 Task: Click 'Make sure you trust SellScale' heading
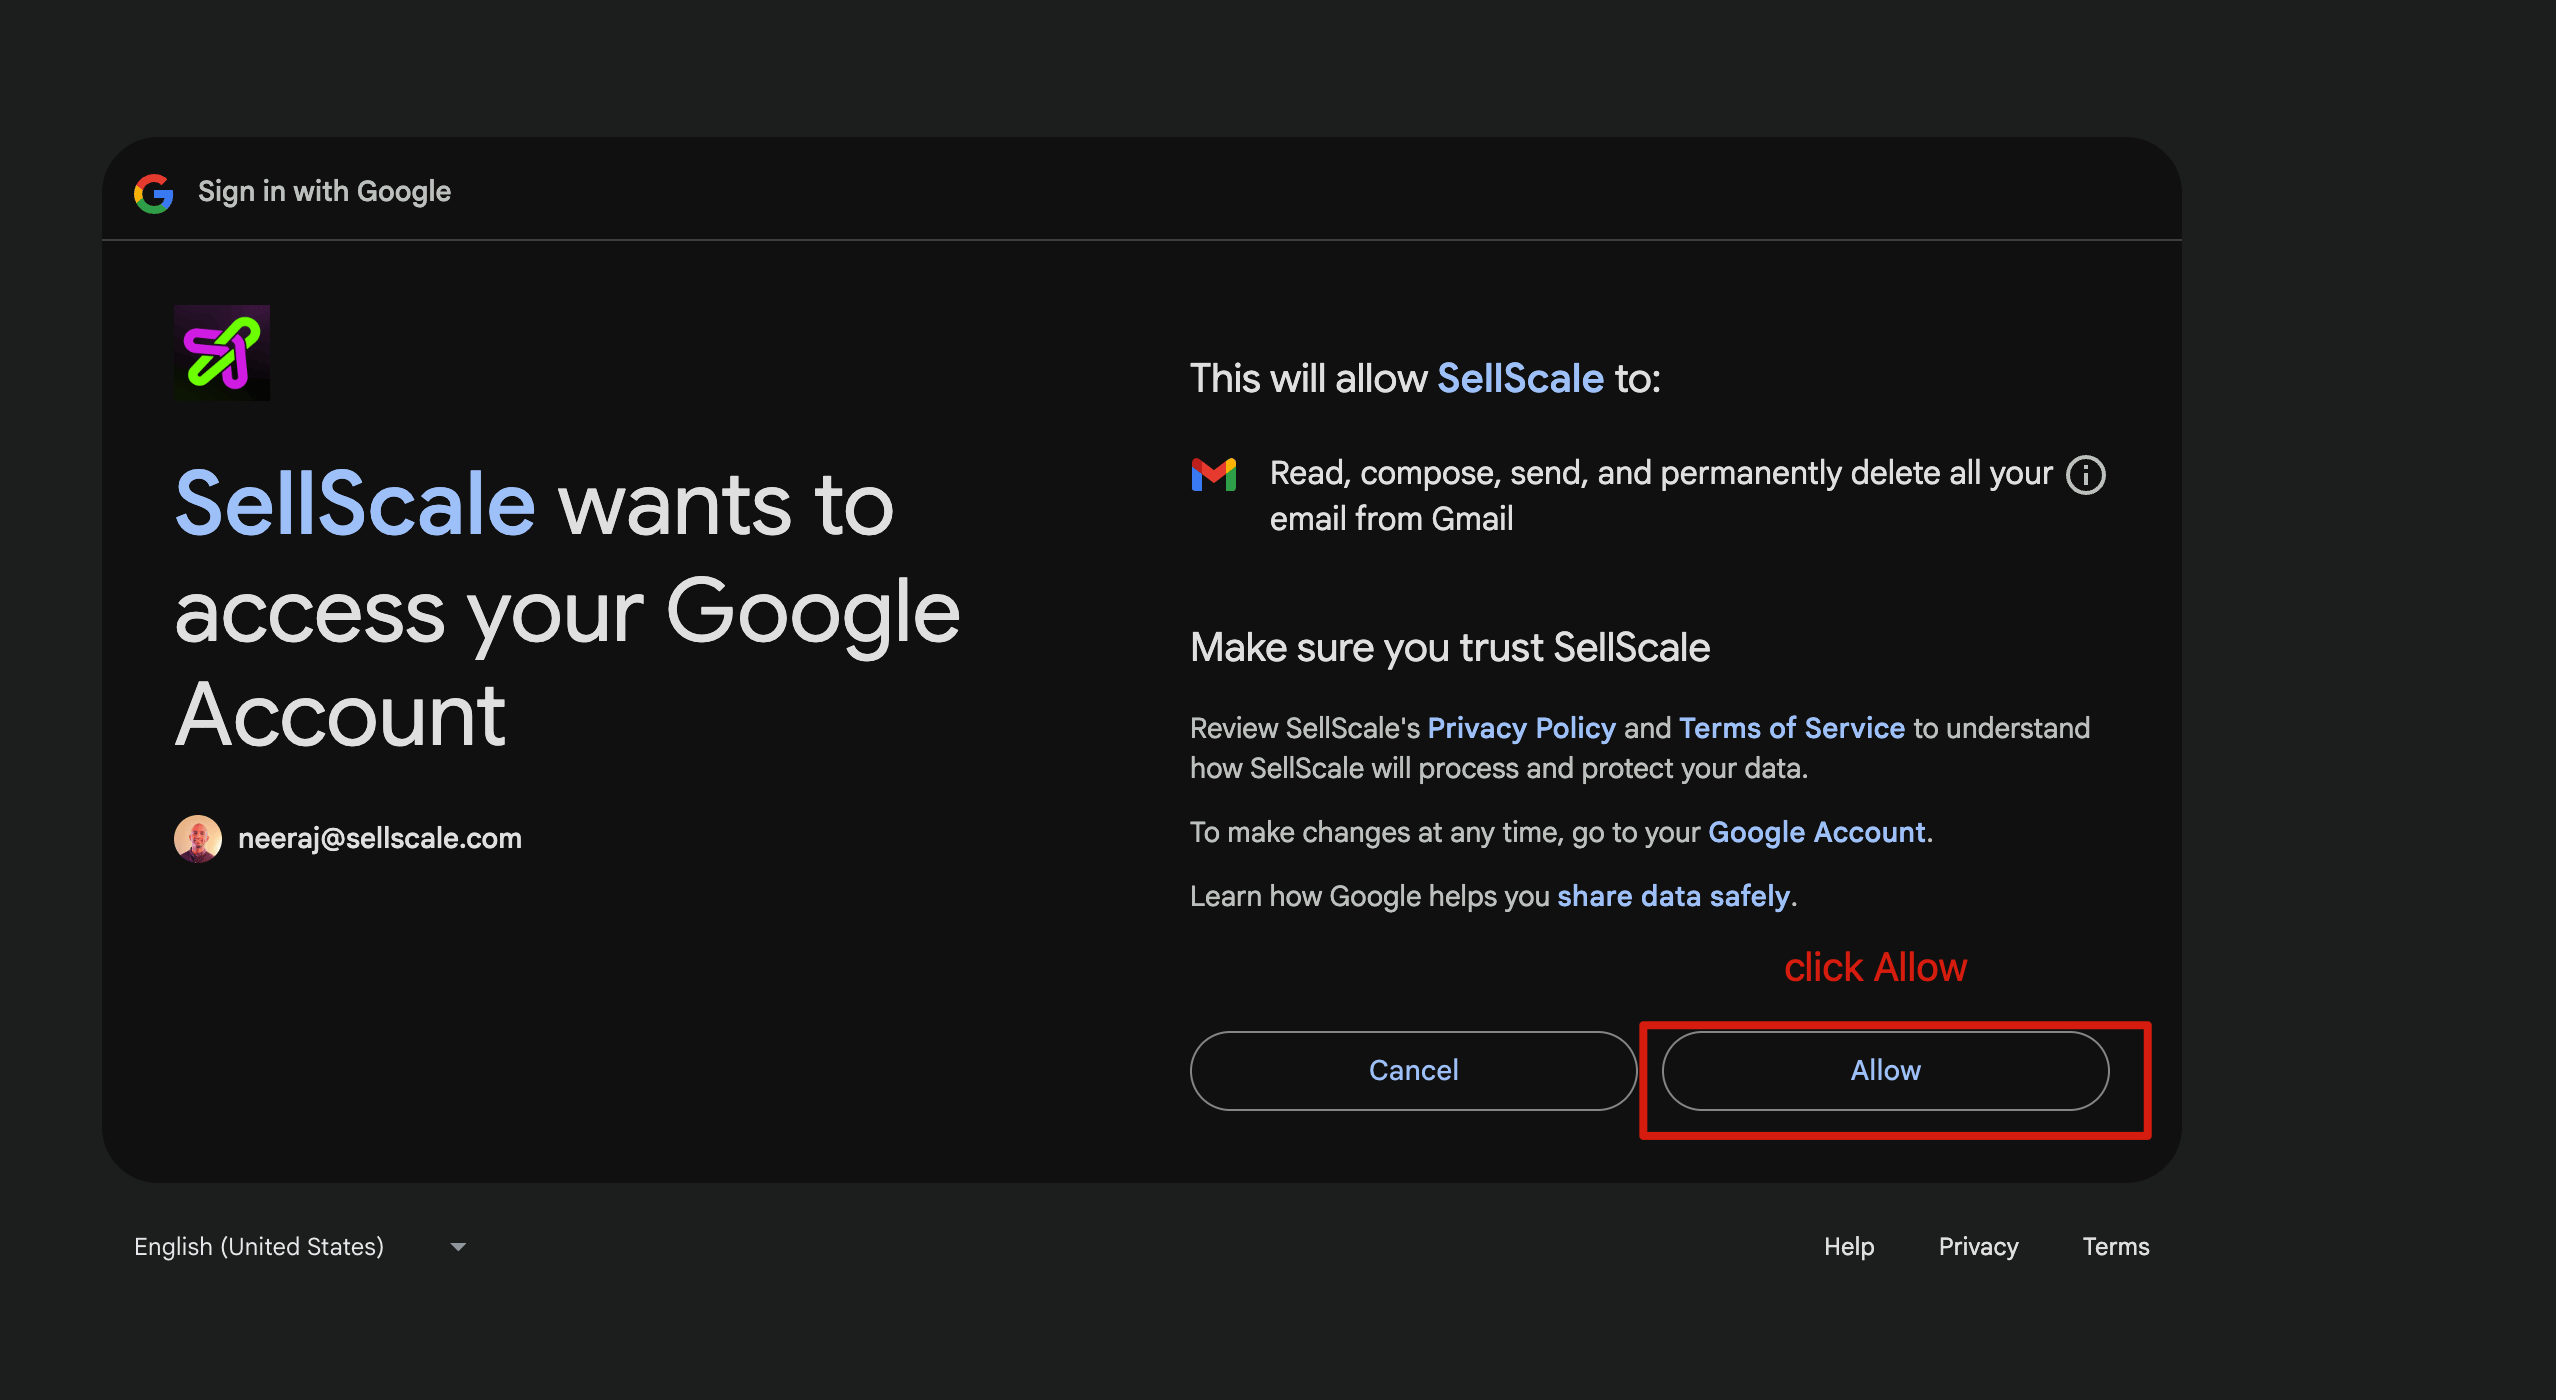click(1450, 648)
